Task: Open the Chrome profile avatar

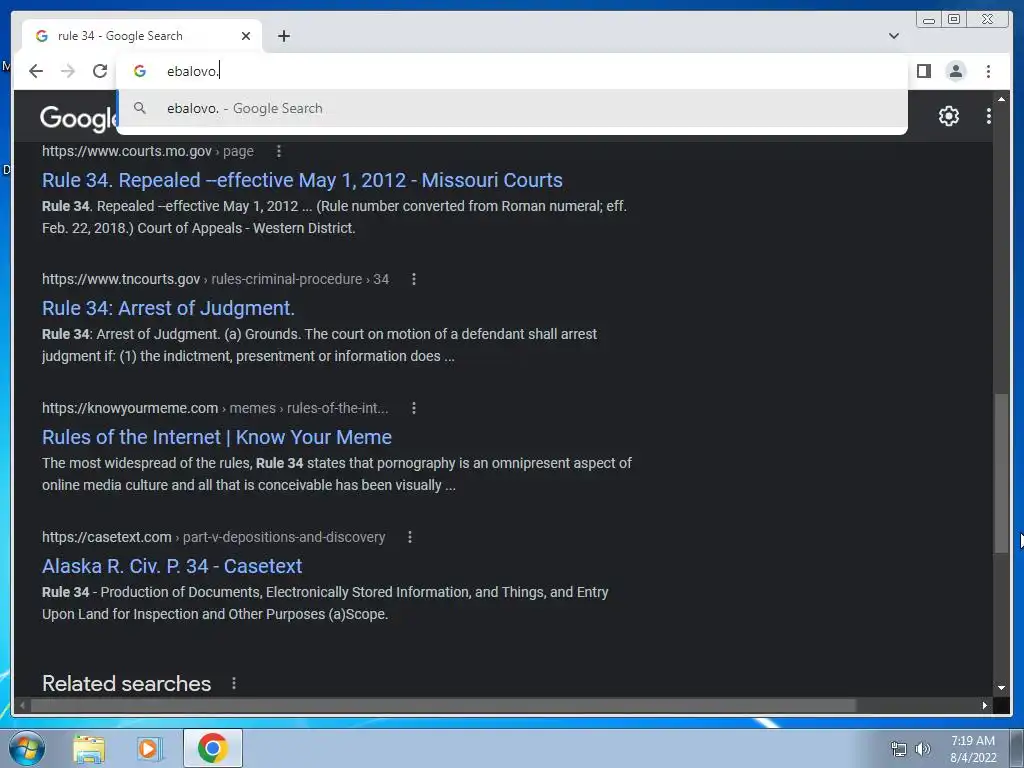Action: (955, 71)
